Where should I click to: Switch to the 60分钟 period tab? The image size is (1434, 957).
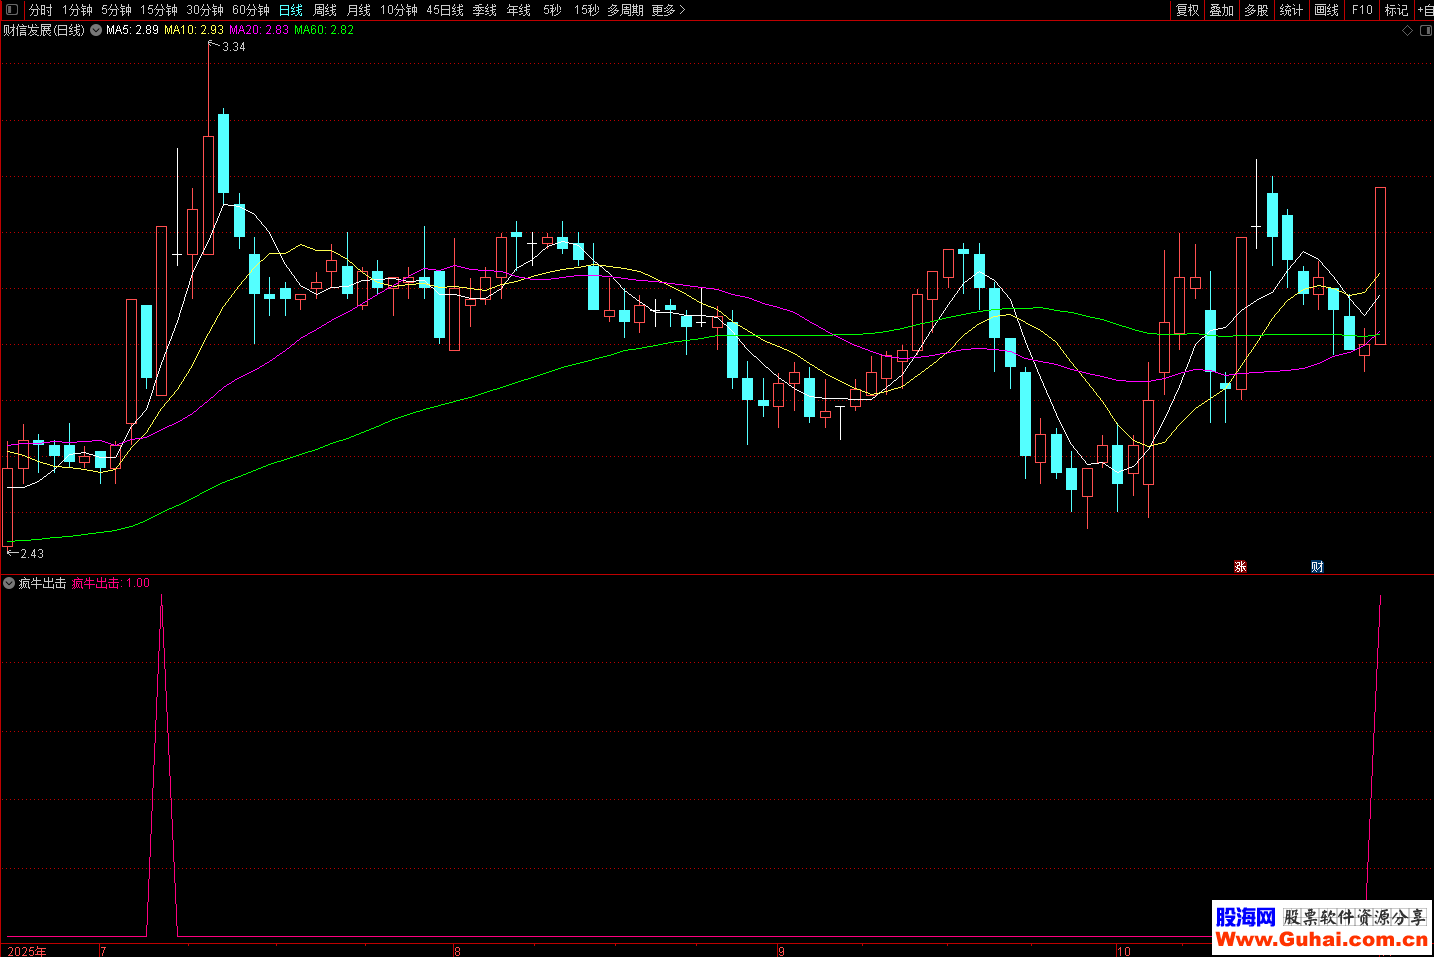(250, 10)
